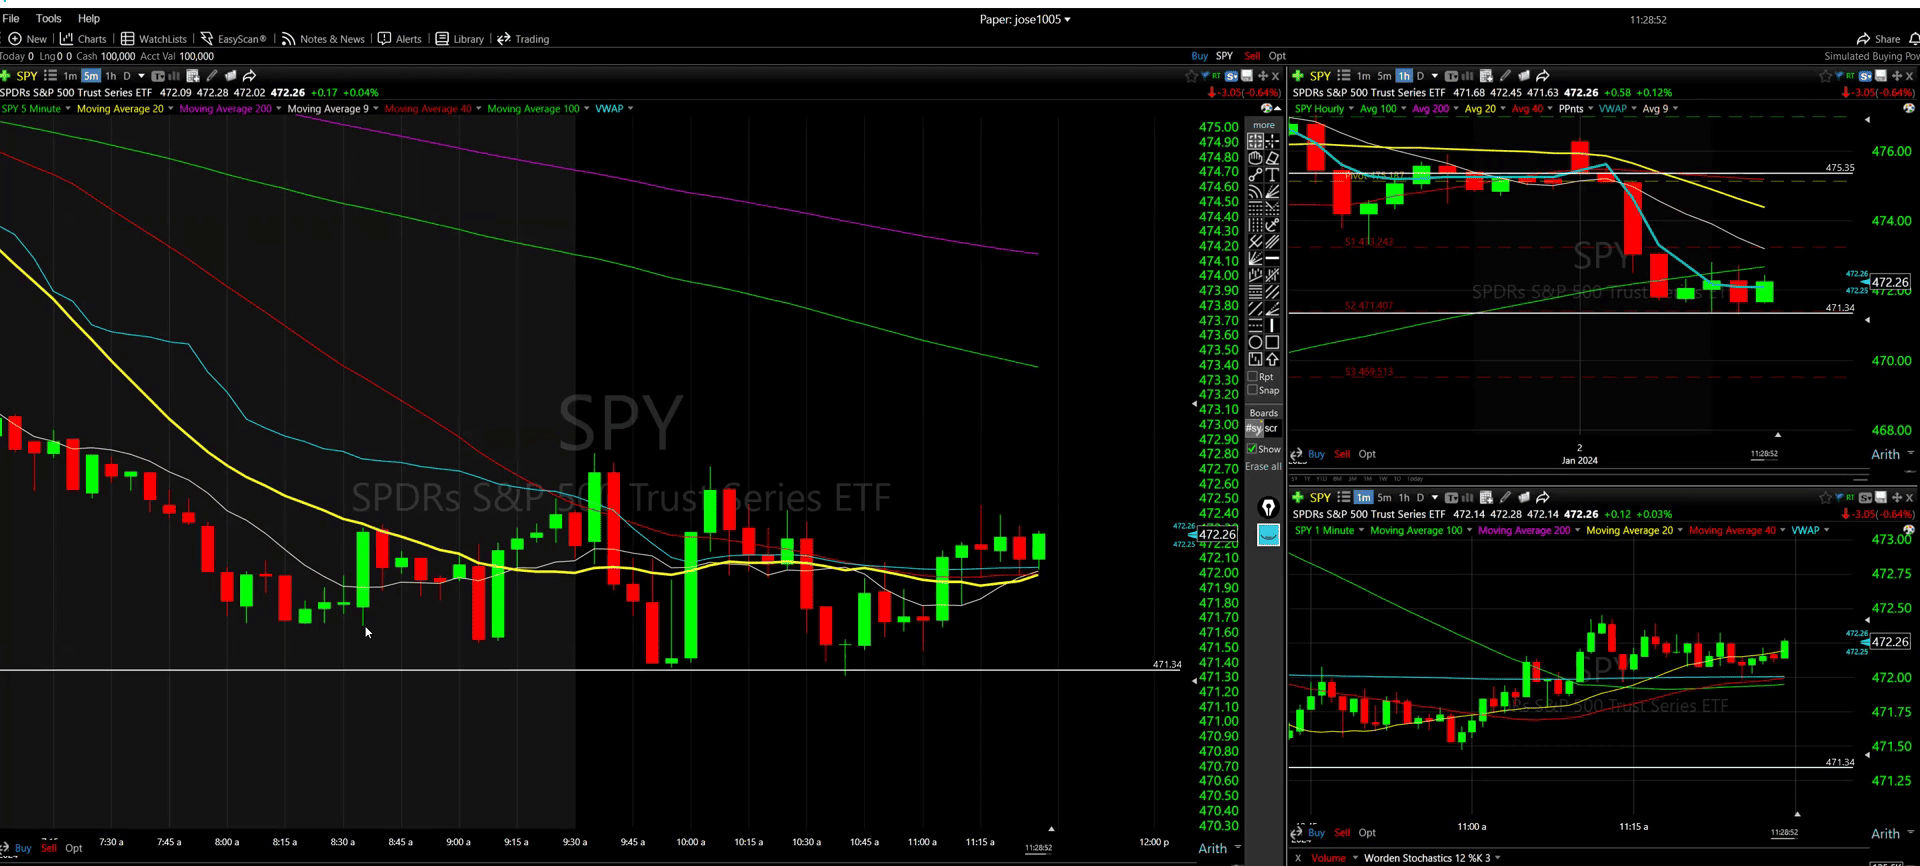The height and width of the screenshot is (866, 1920).
Task: Pick the circle drawing tool
Action: click(x=1255, y=342)
